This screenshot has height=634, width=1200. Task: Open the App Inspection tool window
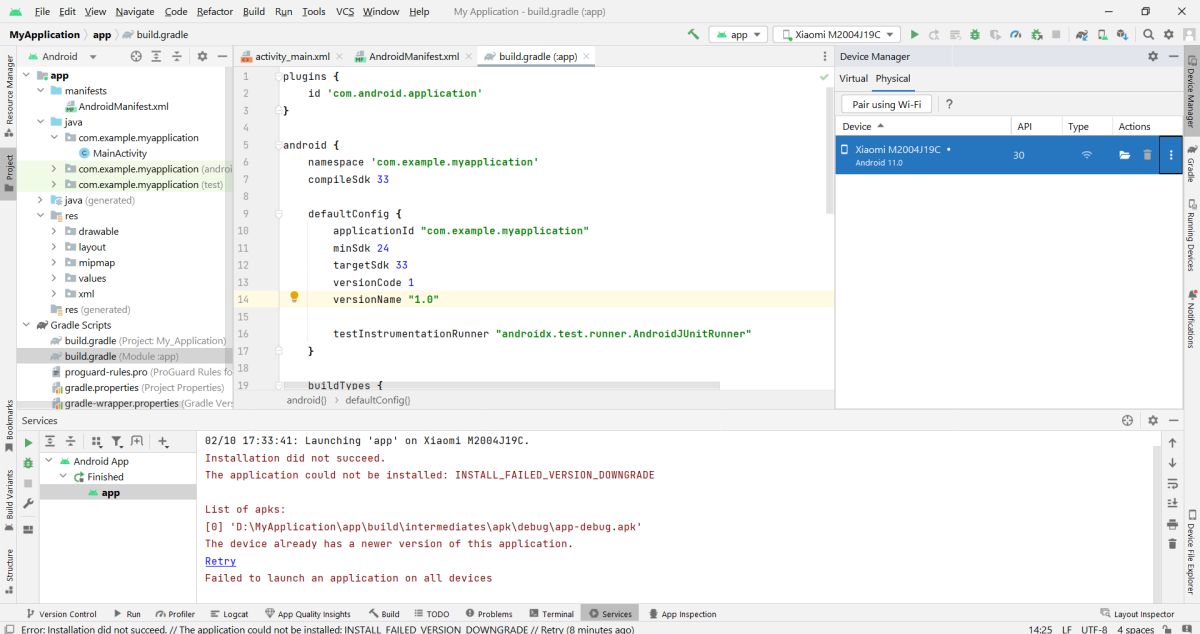coord(682,614)
